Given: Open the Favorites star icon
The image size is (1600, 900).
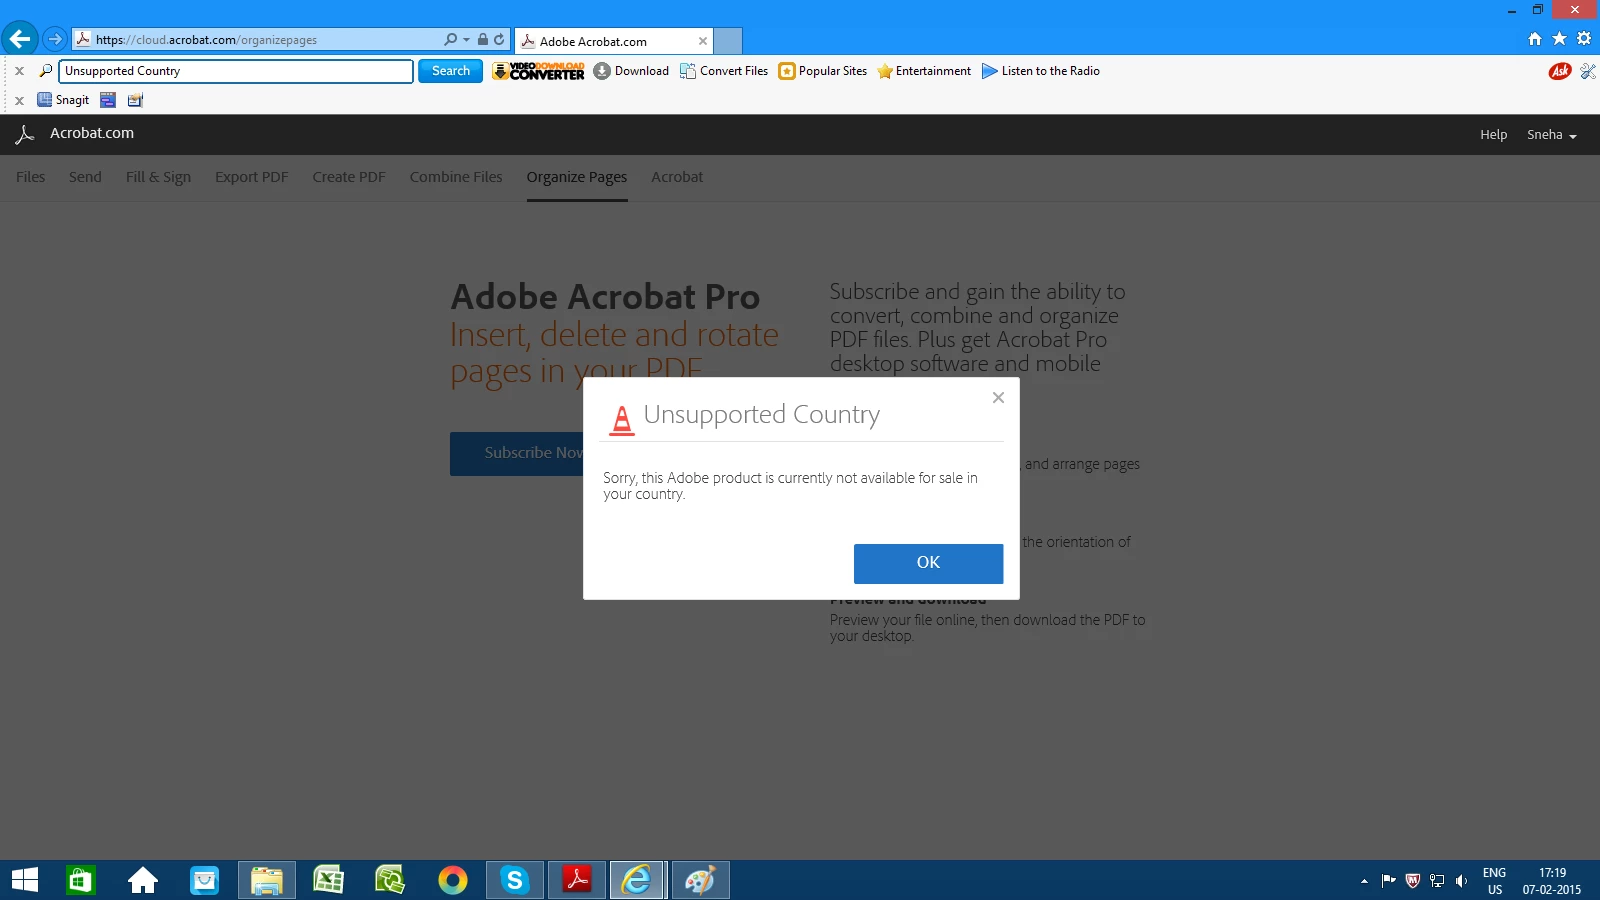Looking at the screenshot, I should (1559, 39).
